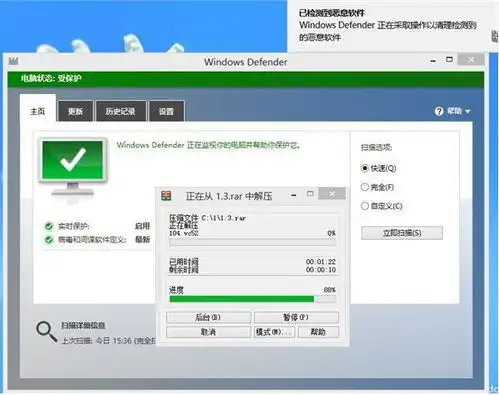This screenshot has height=395, width=499.
Task: Click the green check next to 实时保护
Action: (x=49, y=226)
